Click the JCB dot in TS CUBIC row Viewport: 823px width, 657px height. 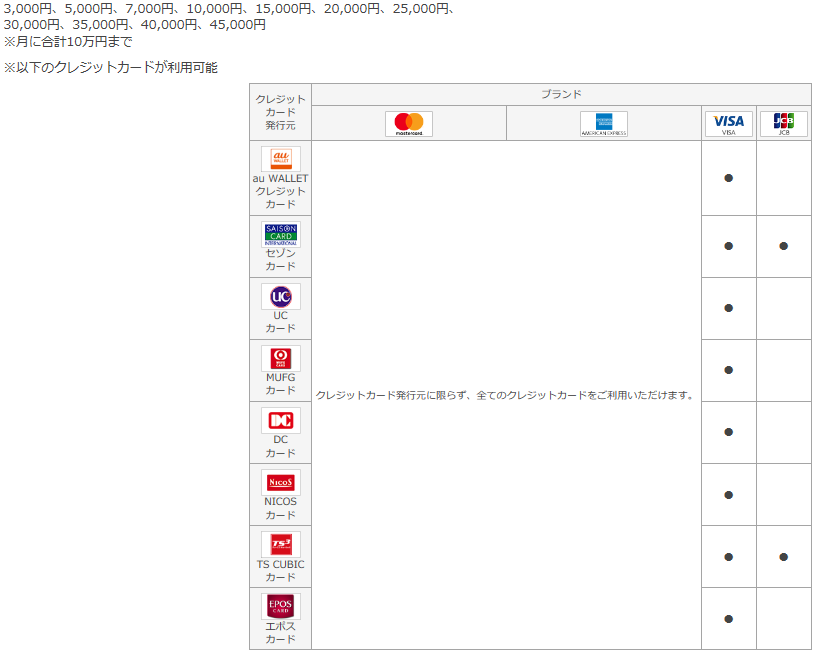(x=784, y=557)
